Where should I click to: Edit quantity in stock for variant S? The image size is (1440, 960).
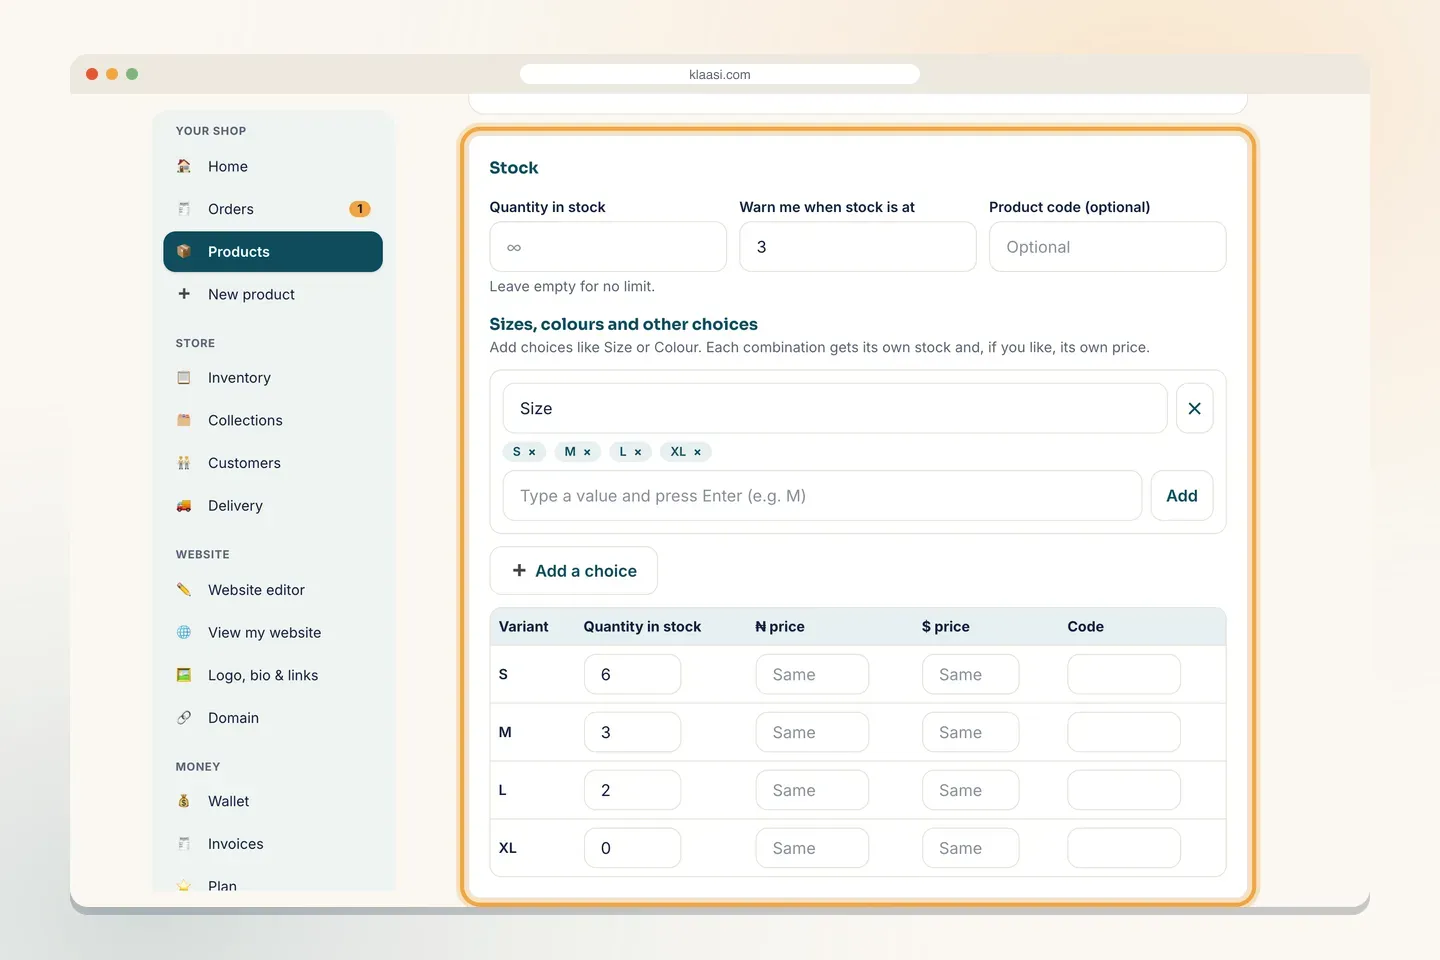tap(632, 675)
